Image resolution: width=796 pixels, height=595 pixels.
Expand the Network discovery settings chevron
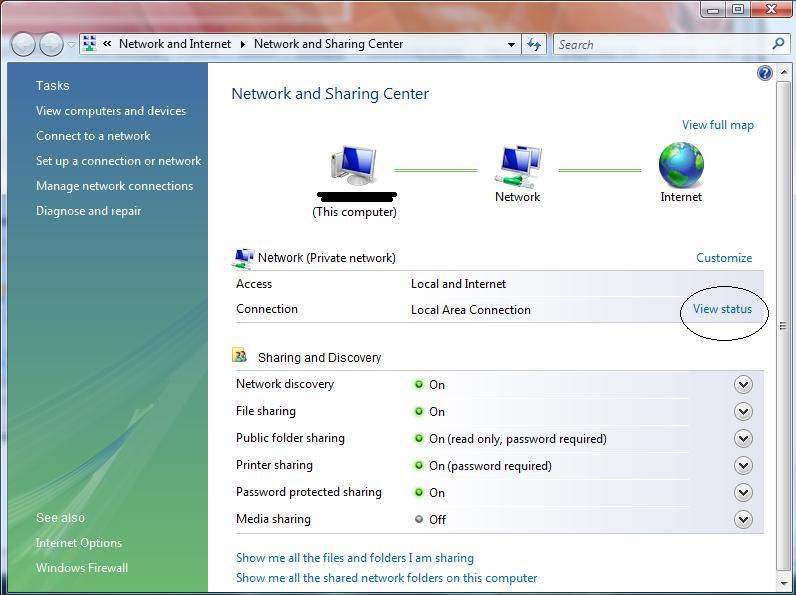743,384
